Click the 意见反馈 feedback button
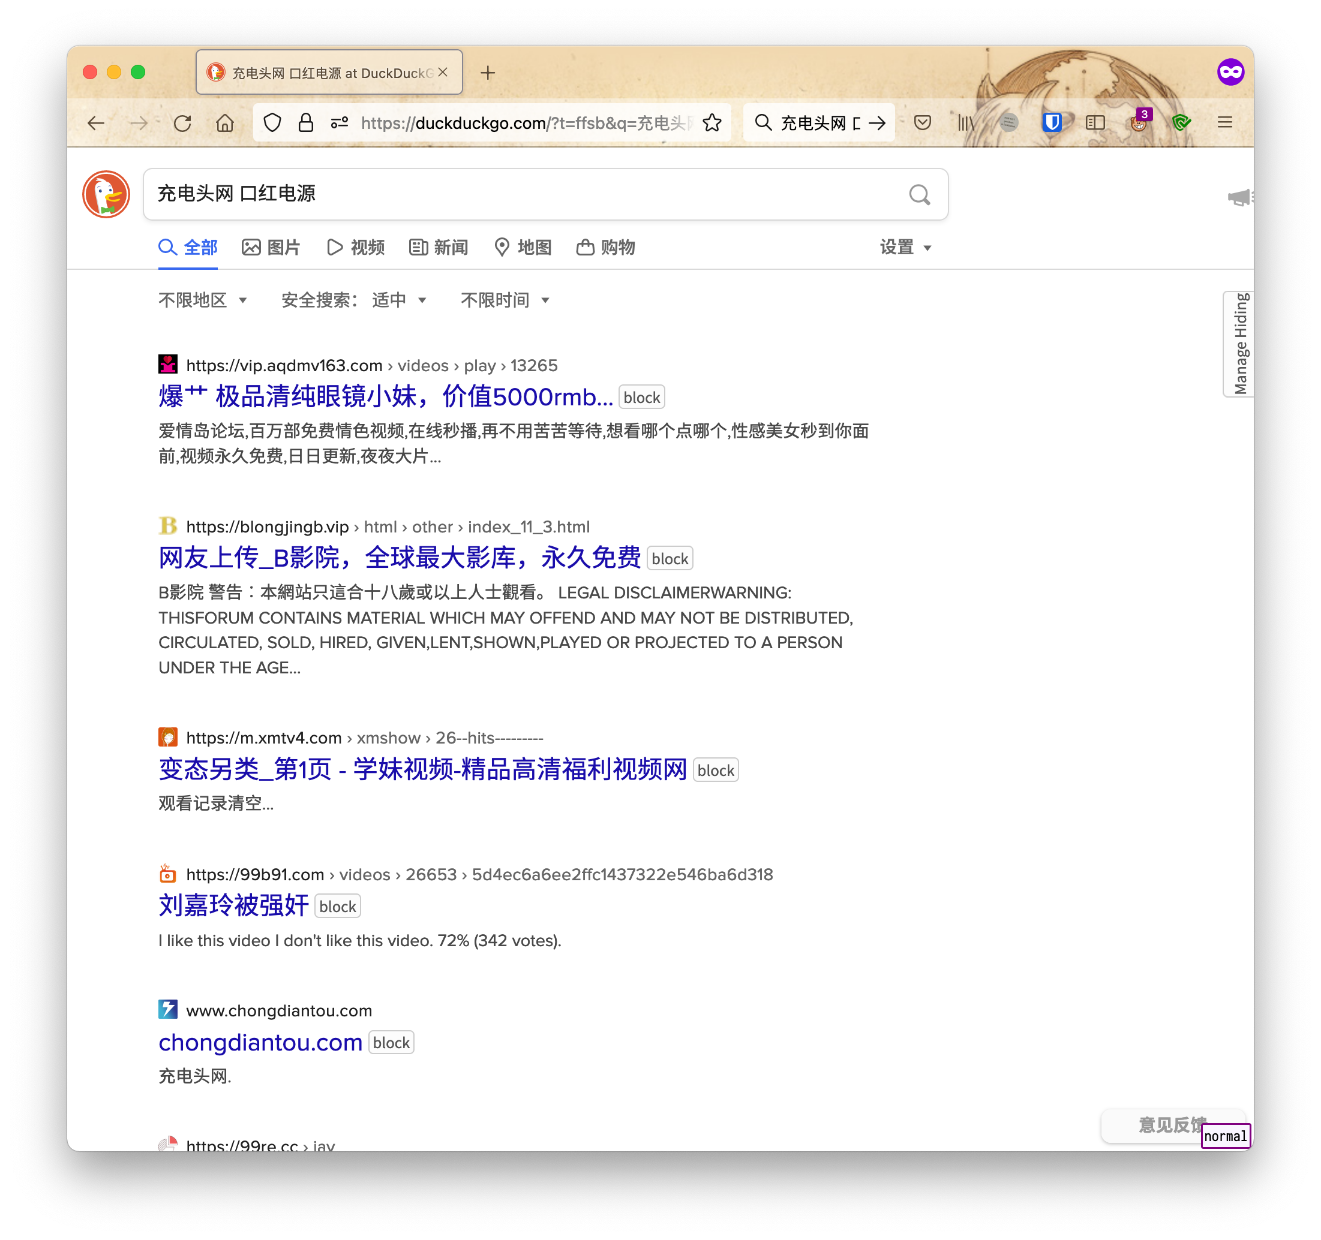Viewport: 1321px width, 1240px height. coord(1172,1125)
